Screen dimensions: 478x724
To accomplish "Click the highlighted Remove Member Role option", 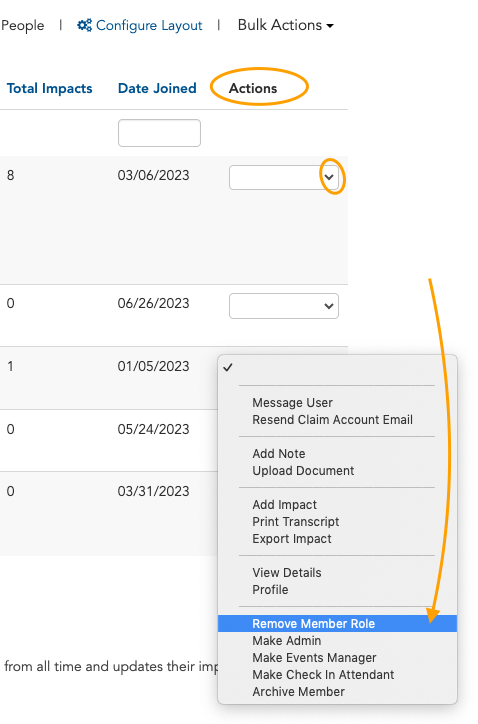I will pyautogui.click(x=338, y=623).
